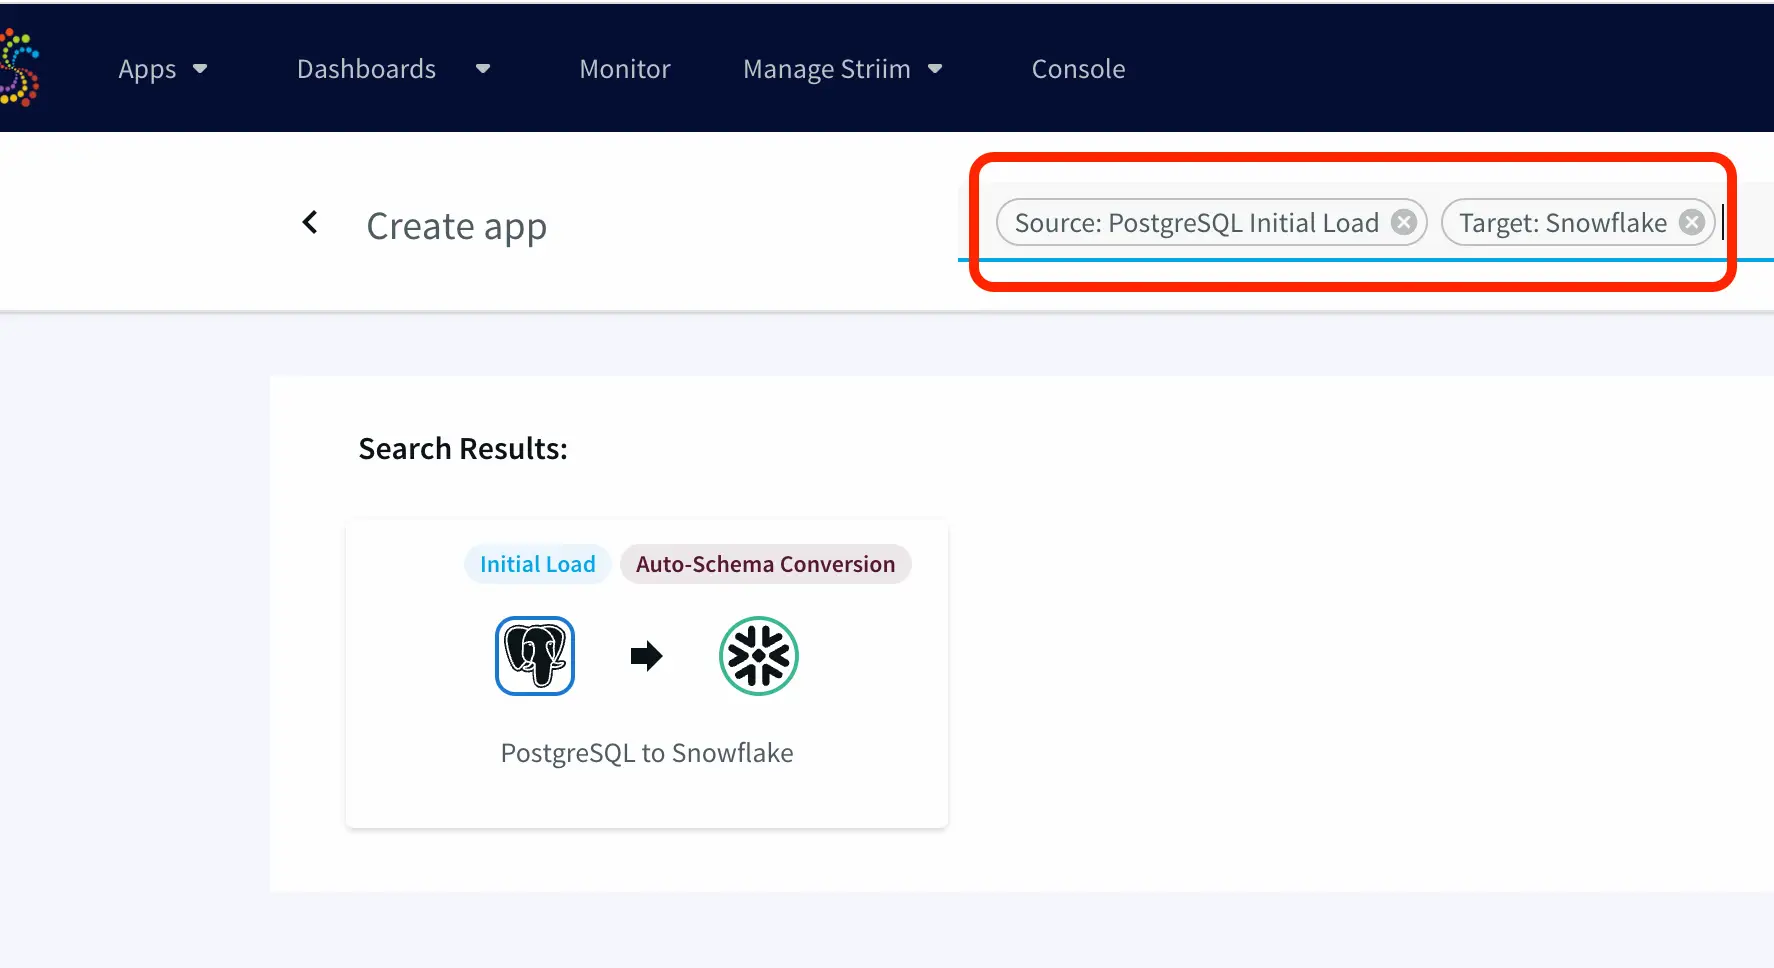Click the Source: PostgreSQL Initial Load chip text
The height and width of the screenshot is (968, 1774).
pos(1196,222)
